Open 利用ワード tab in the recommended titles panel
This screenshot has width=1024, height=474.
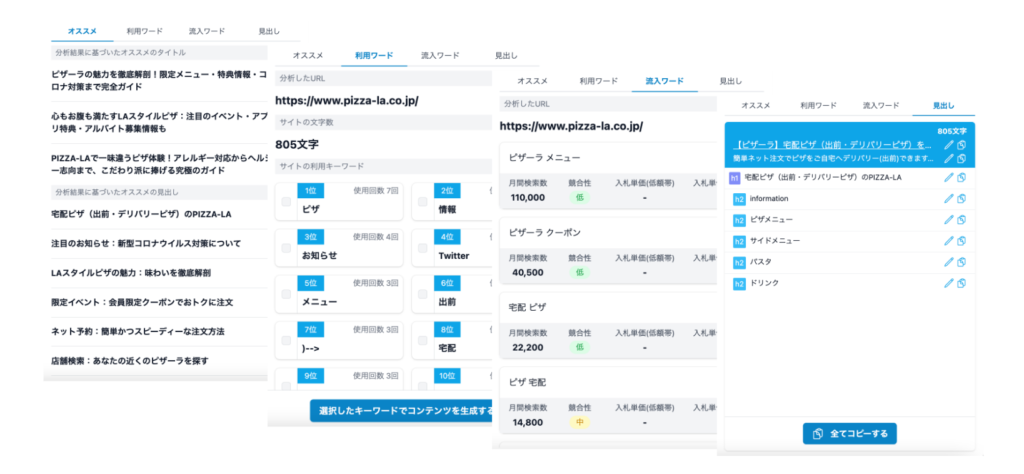coord(144,31)
